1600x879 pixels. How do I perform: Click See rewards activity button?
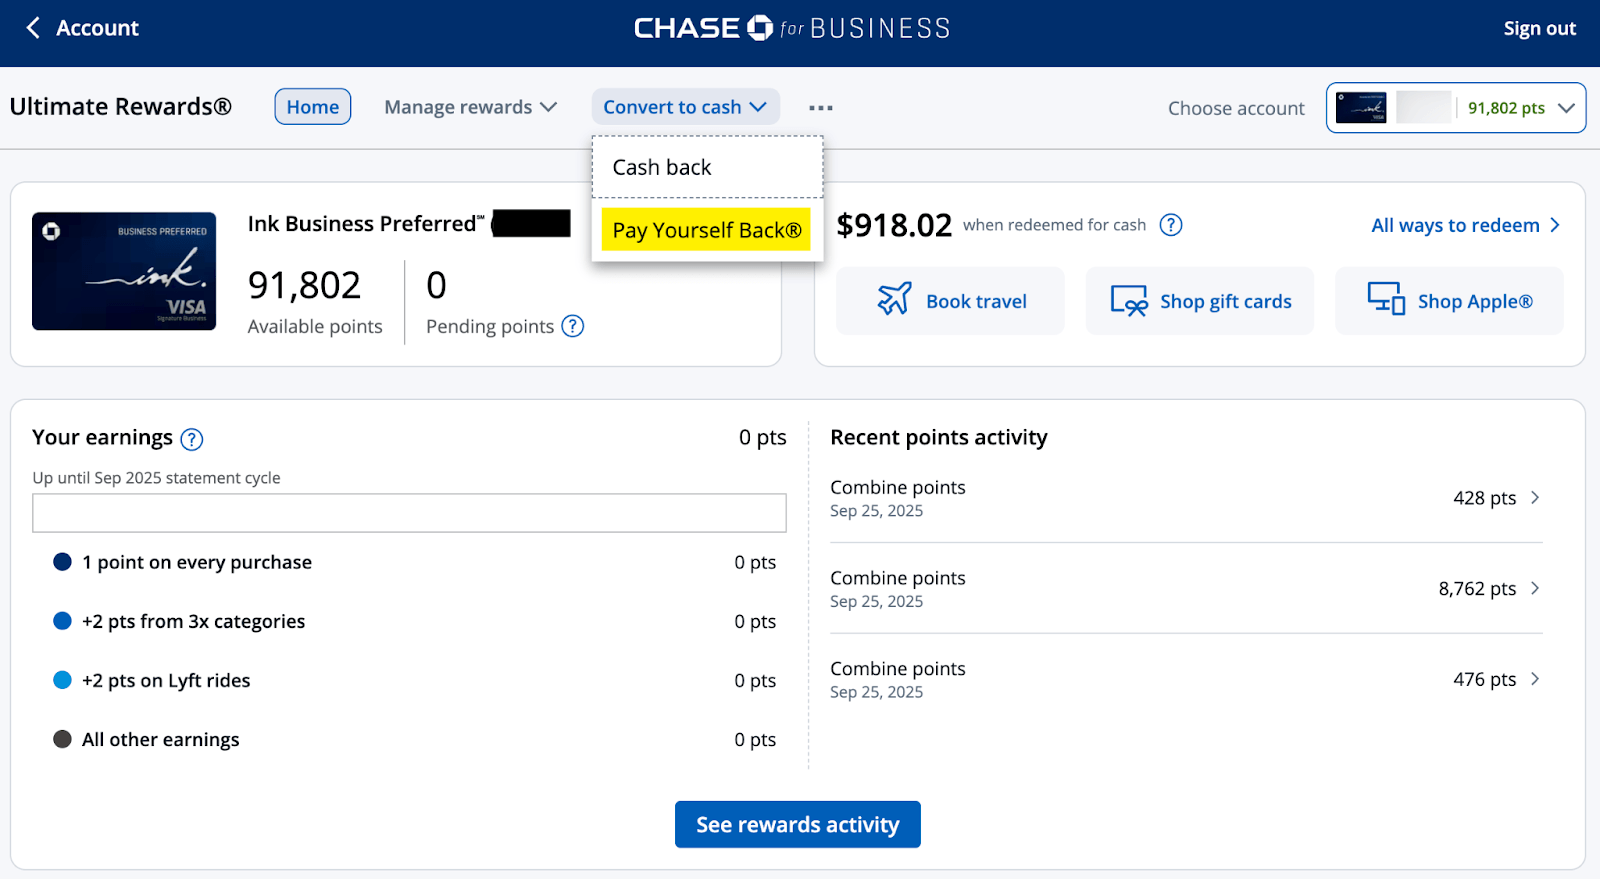point(797,825)
